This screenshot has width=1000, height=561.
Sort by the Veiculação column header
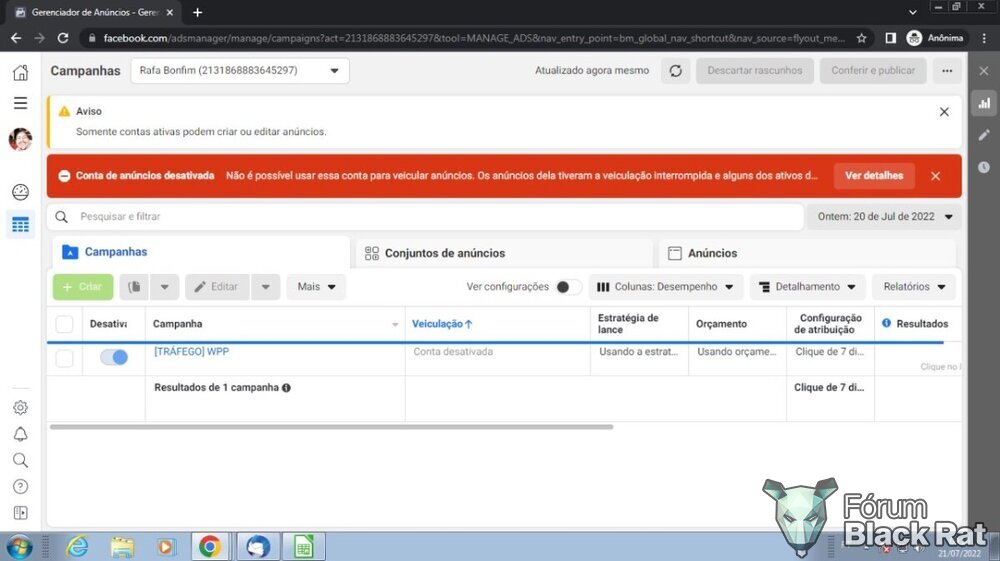[442, 324]
